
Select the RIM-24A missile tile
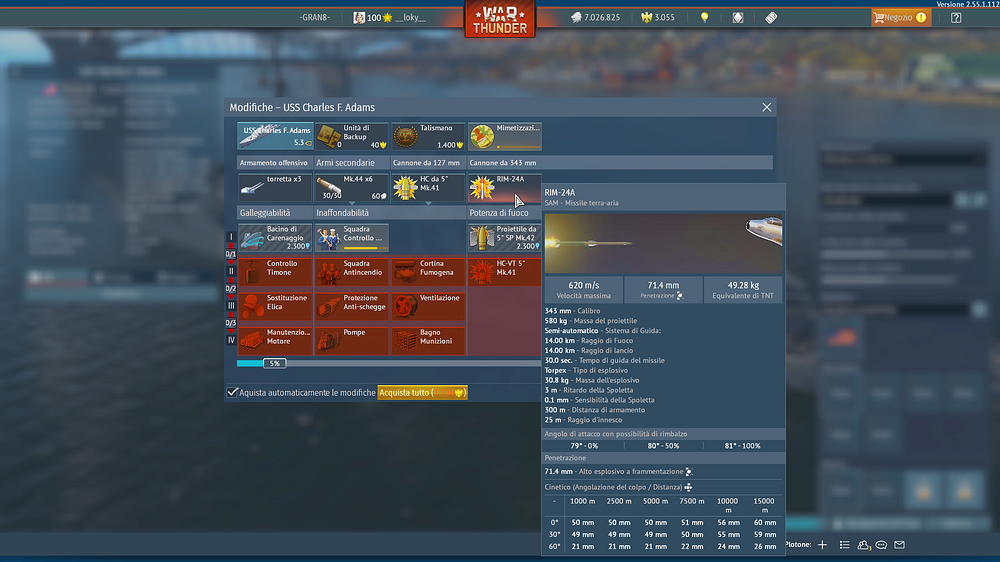[504, 188]
